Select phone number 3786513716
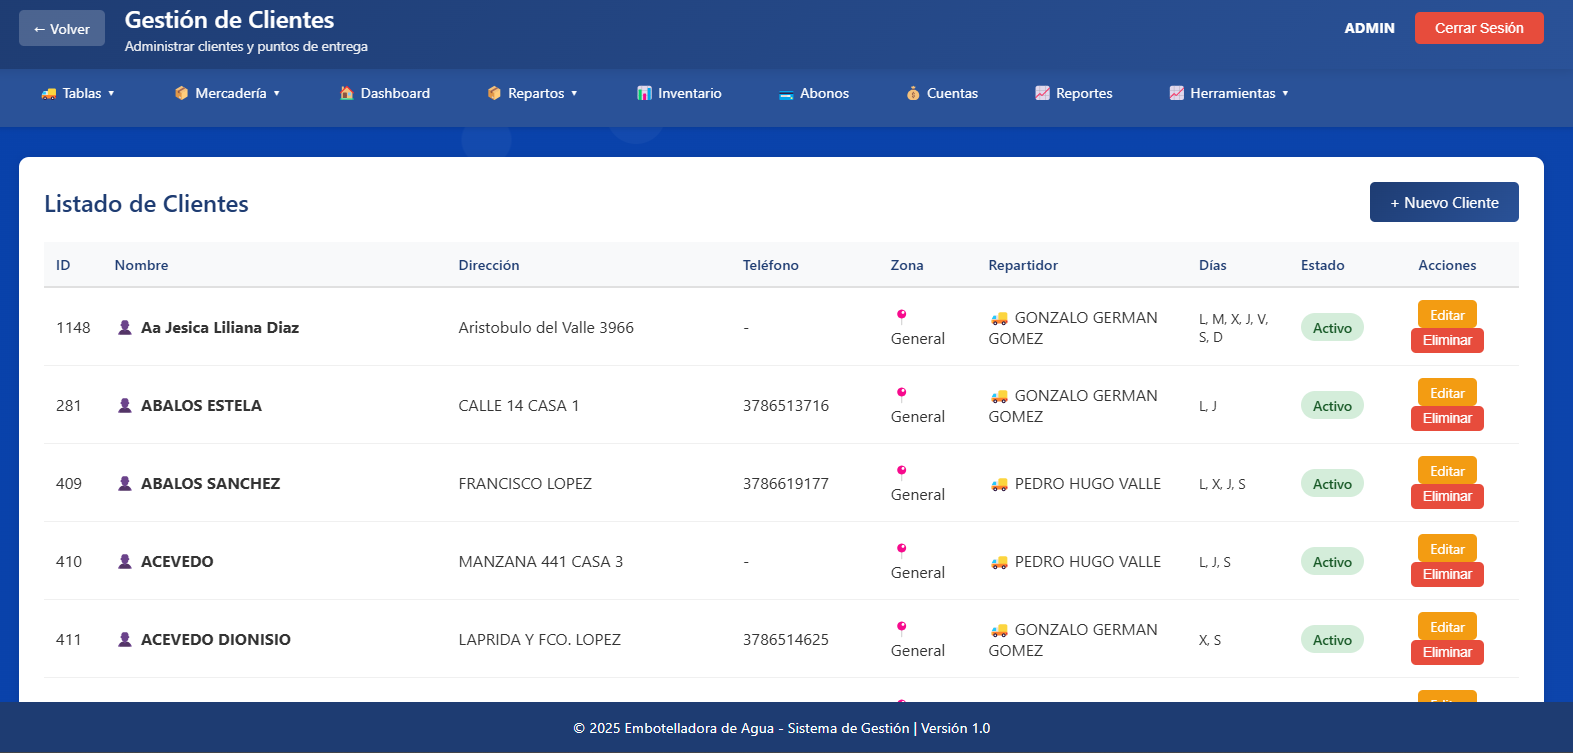Image resolution: width=1573 pixels, height=753 pixels. (786, 405)
